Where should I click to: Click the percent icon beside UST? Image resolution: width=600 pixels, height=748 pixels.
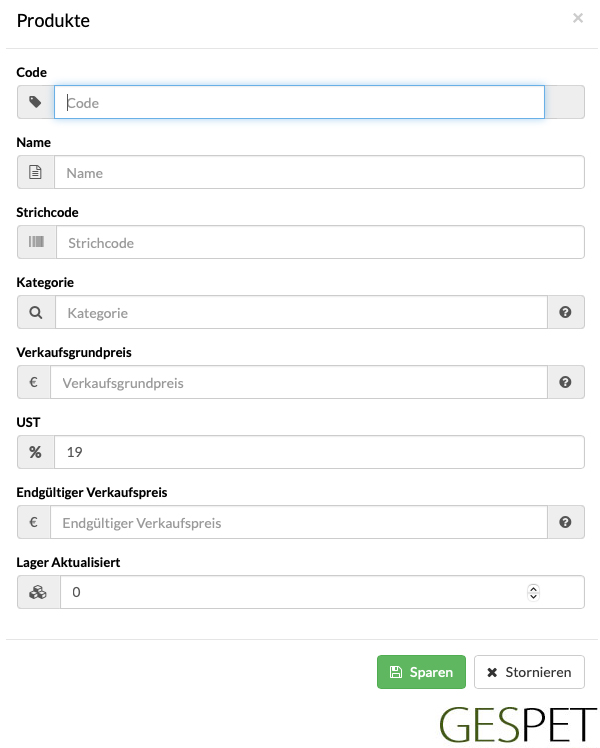point(35,452)
